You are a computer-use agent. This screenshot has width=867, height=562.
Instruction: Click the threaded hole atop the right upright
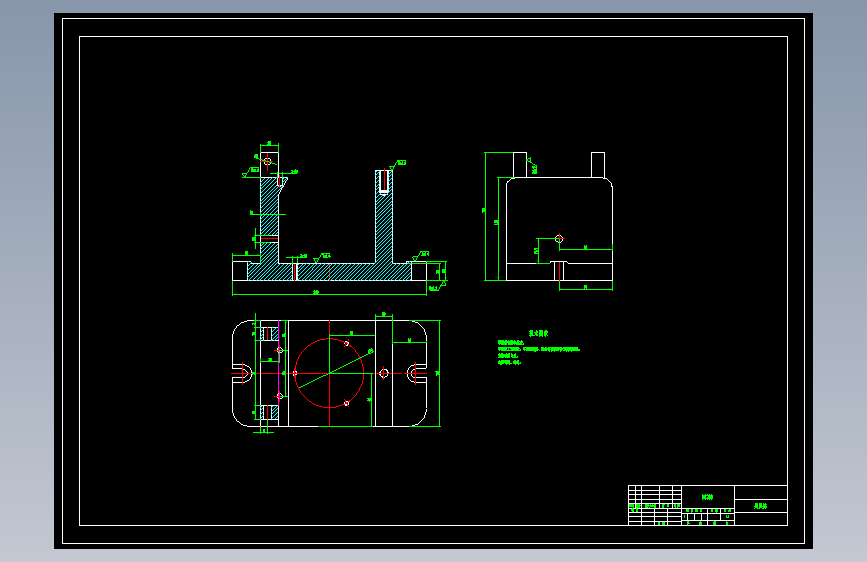[384, 182]
